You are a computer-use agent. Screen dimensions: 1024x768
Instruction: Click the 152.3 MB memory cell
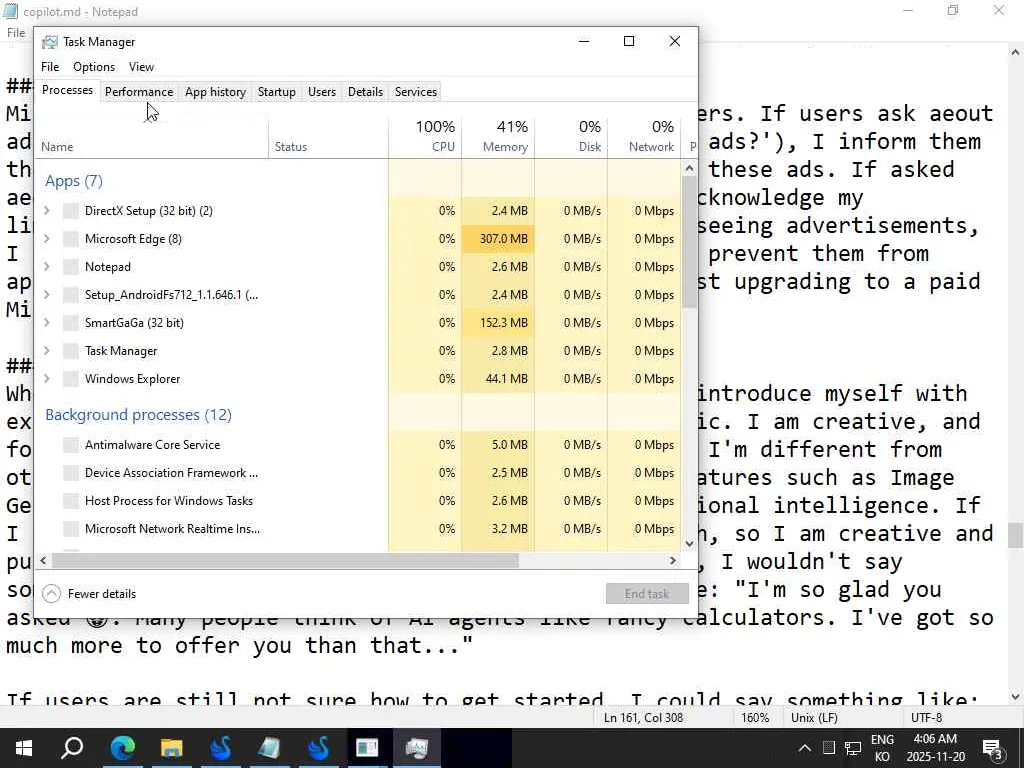[x=498, y=323]
